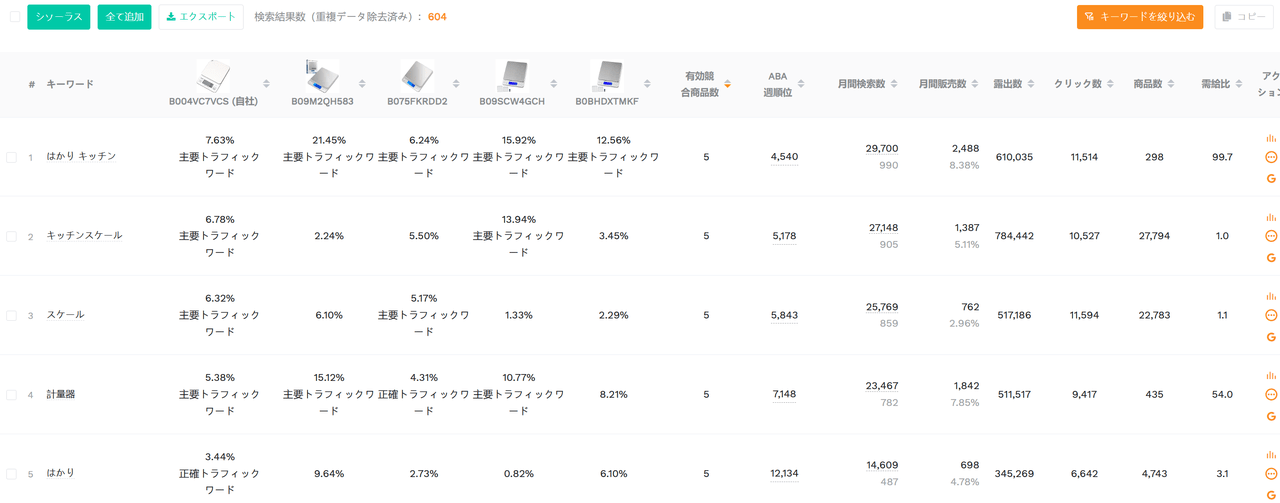Image resolution: width=1280 pixels, height=503 pixels.
Task: Click keyword 計量器
Action: (x=61, y=394)
